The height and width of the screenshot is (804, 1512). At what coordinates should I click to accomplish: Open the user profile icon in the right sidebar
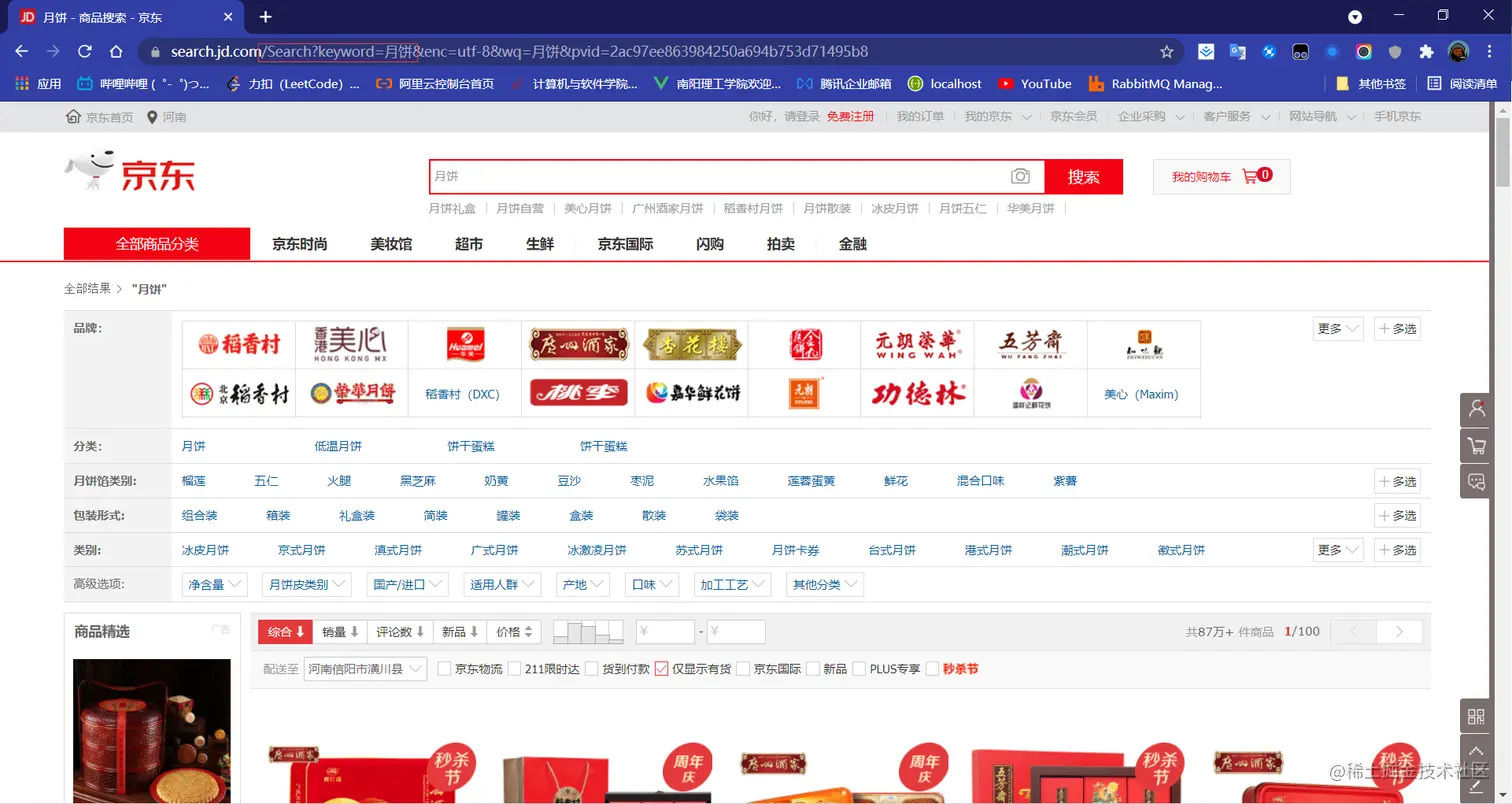(1476, 409)
